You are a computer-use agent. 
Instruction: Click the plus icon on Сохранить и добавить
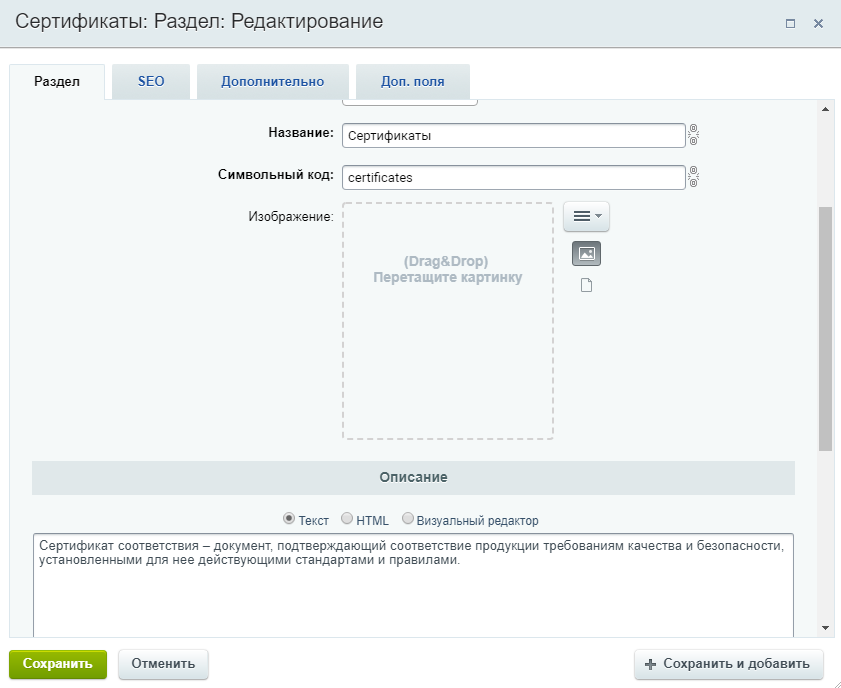[651, 664]
